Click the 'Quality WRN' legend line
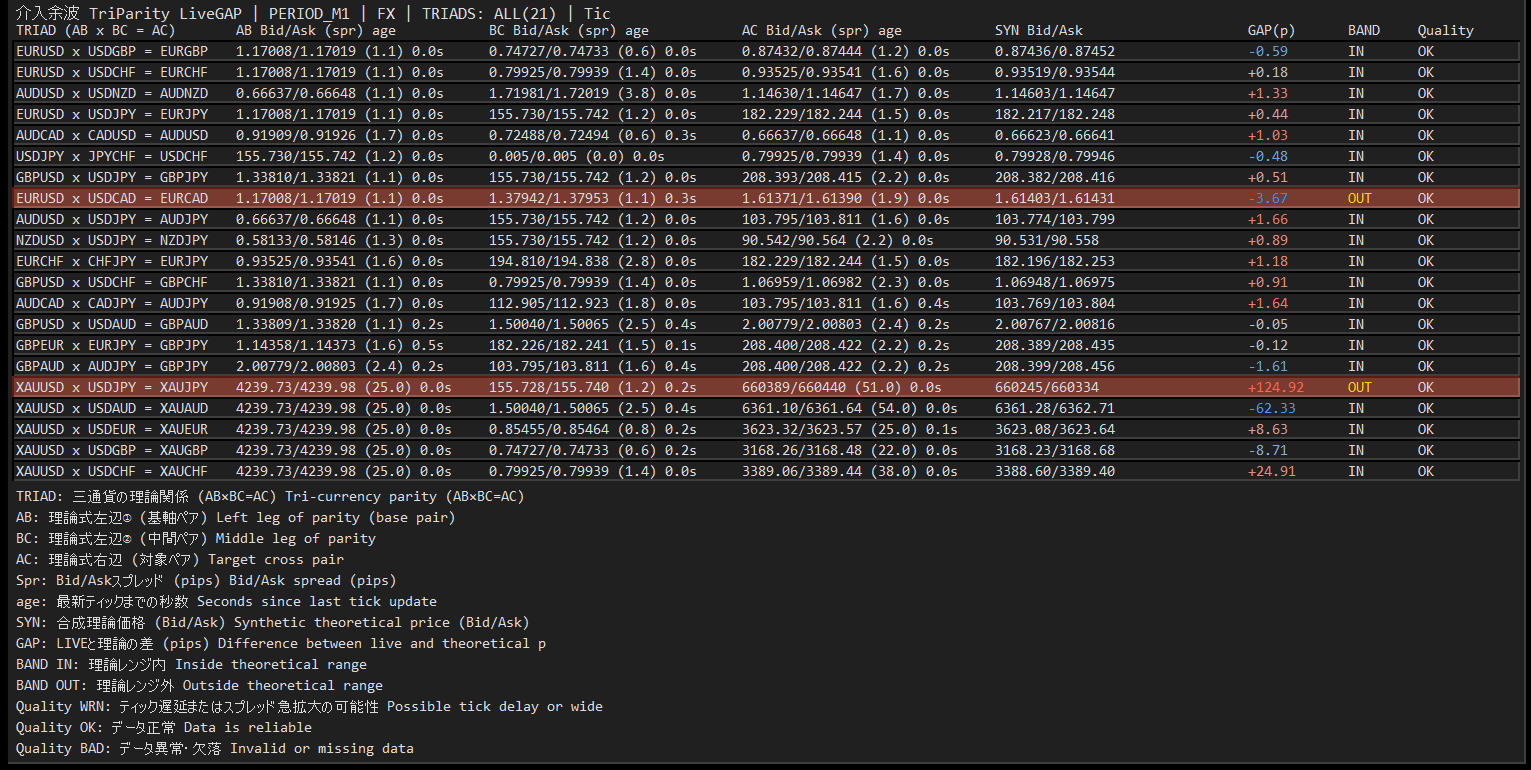This screenshot has height=770, width=1531. pyautogui.click(x=309, y=706)
